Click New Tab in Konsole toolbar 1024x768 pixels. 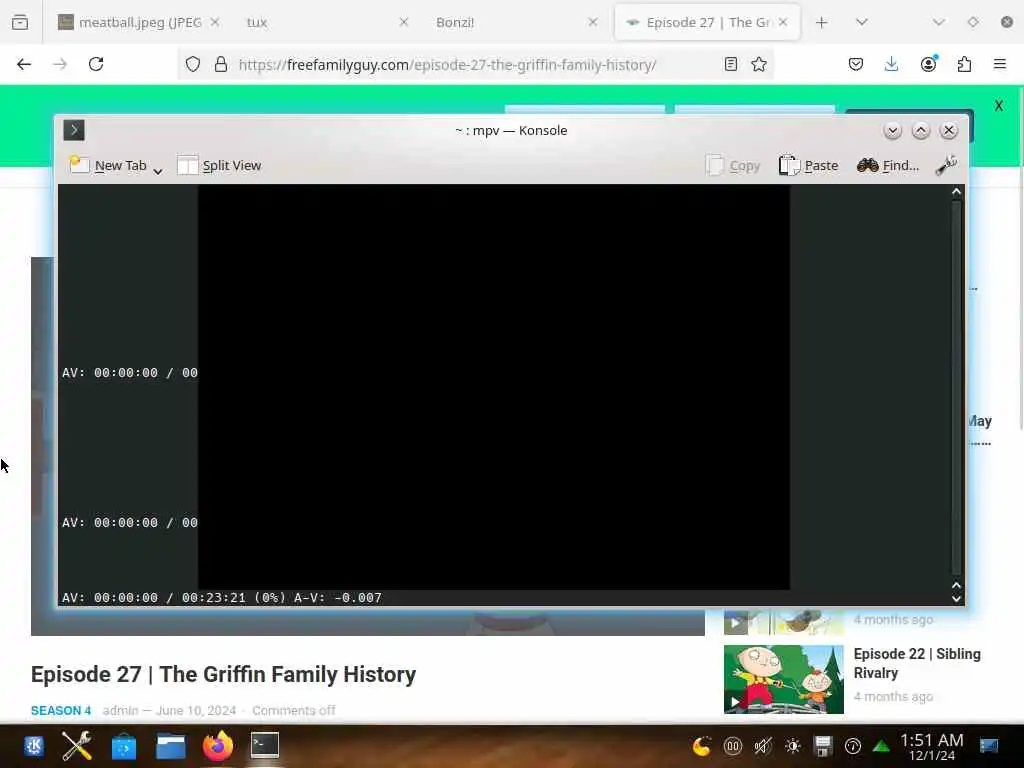[108, 165]
